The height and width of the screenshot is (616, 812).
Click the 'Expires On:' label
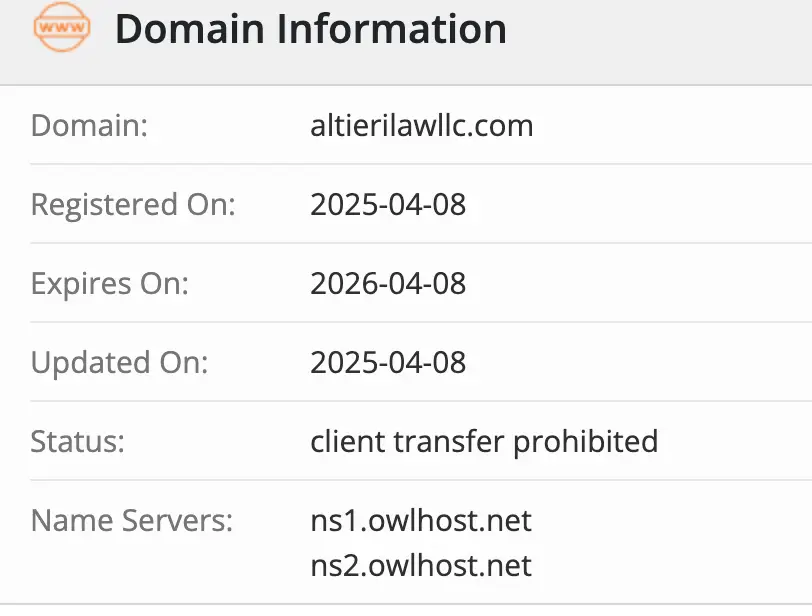coord(110,283)
